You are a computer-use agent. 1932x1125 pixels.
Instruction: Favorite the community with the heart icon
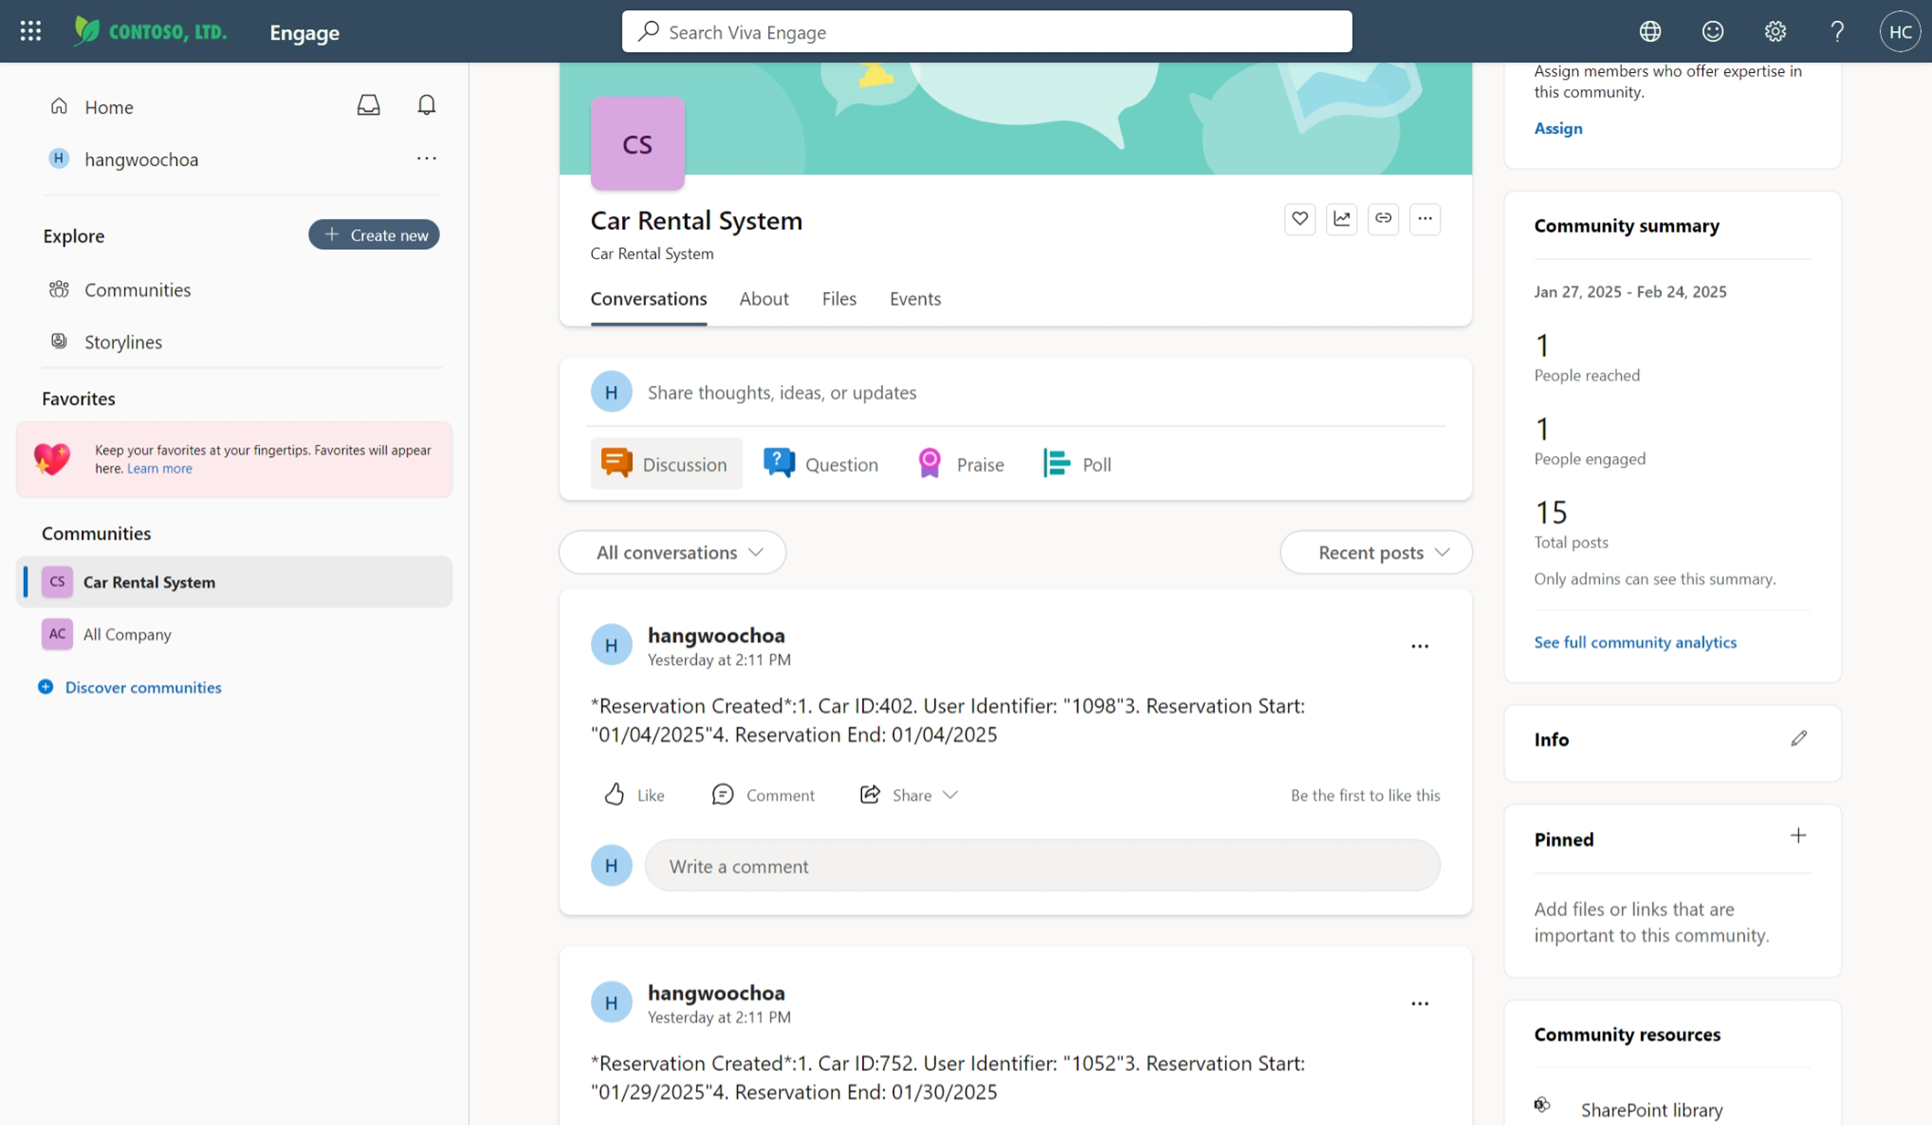(x=1299, y=218)
